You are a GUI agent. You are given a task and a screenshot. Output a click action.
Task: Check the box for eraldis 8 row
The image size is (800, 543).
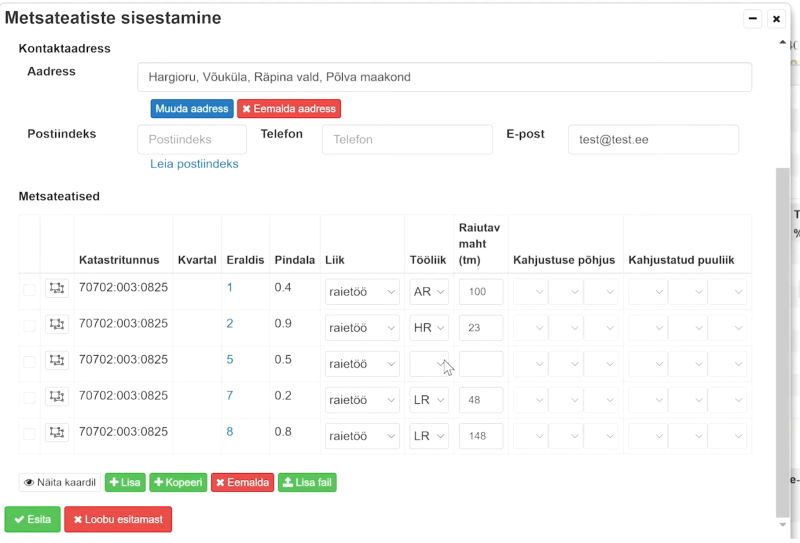coord(29,434)
